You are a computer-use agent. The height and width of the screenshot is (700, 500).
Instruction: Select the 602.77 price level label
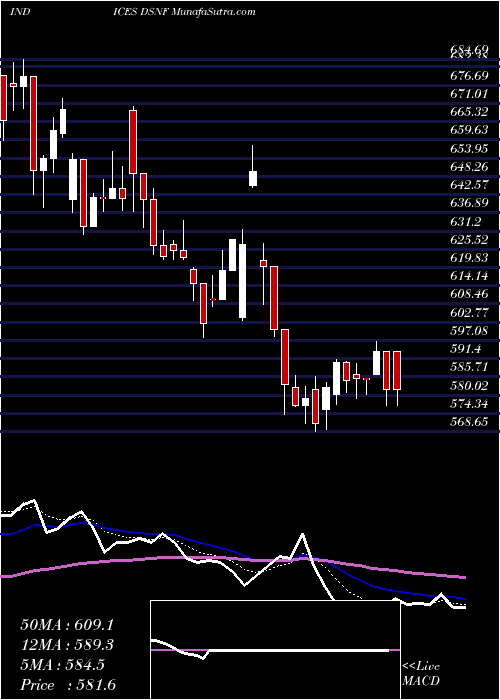pyautogui.click(x=469, y=312)
